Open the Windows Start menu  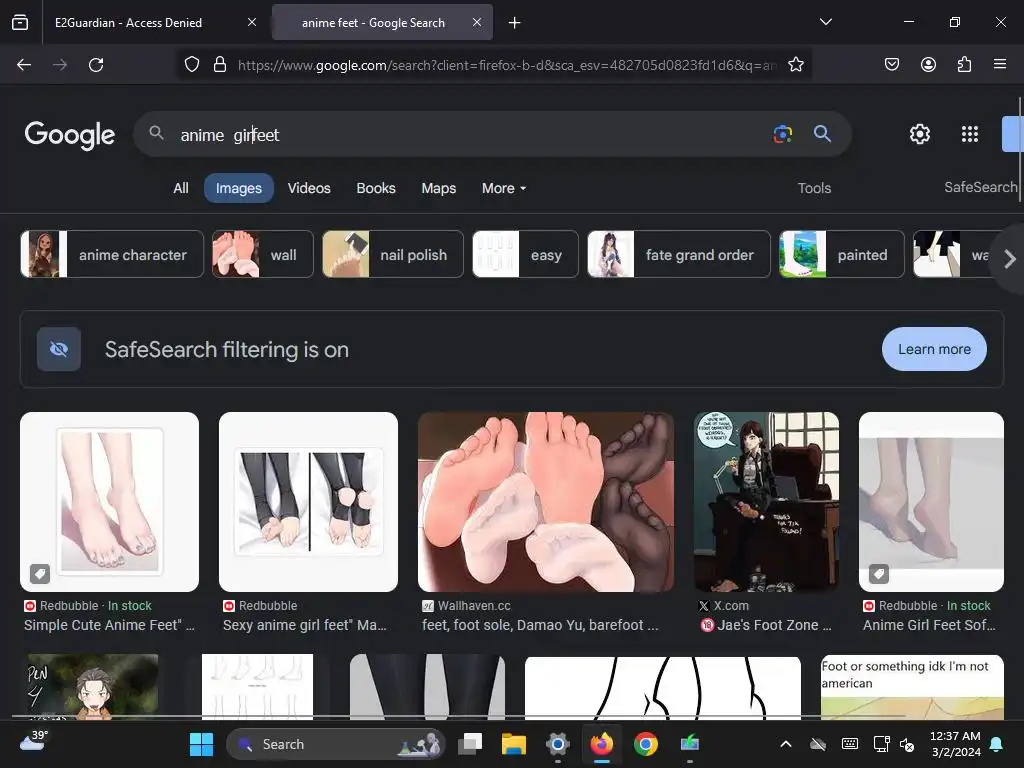click(x=201, y=744)
